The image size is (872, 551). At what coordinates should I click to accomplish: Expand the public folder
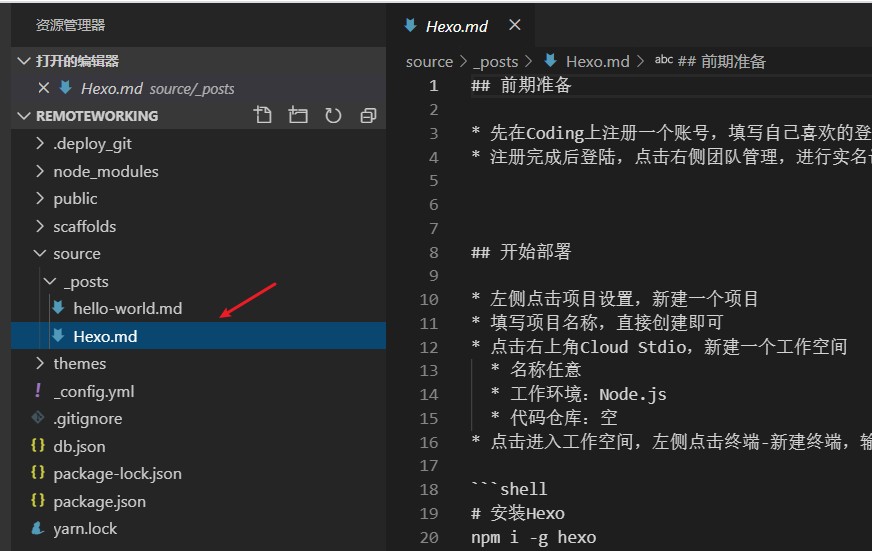point(39,198)
